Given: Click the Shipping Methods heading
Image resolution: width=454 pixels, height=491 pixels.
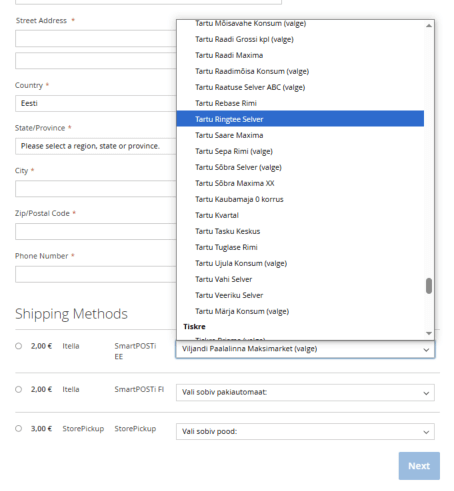Looking at the screenshot, I should coord(71,314).
